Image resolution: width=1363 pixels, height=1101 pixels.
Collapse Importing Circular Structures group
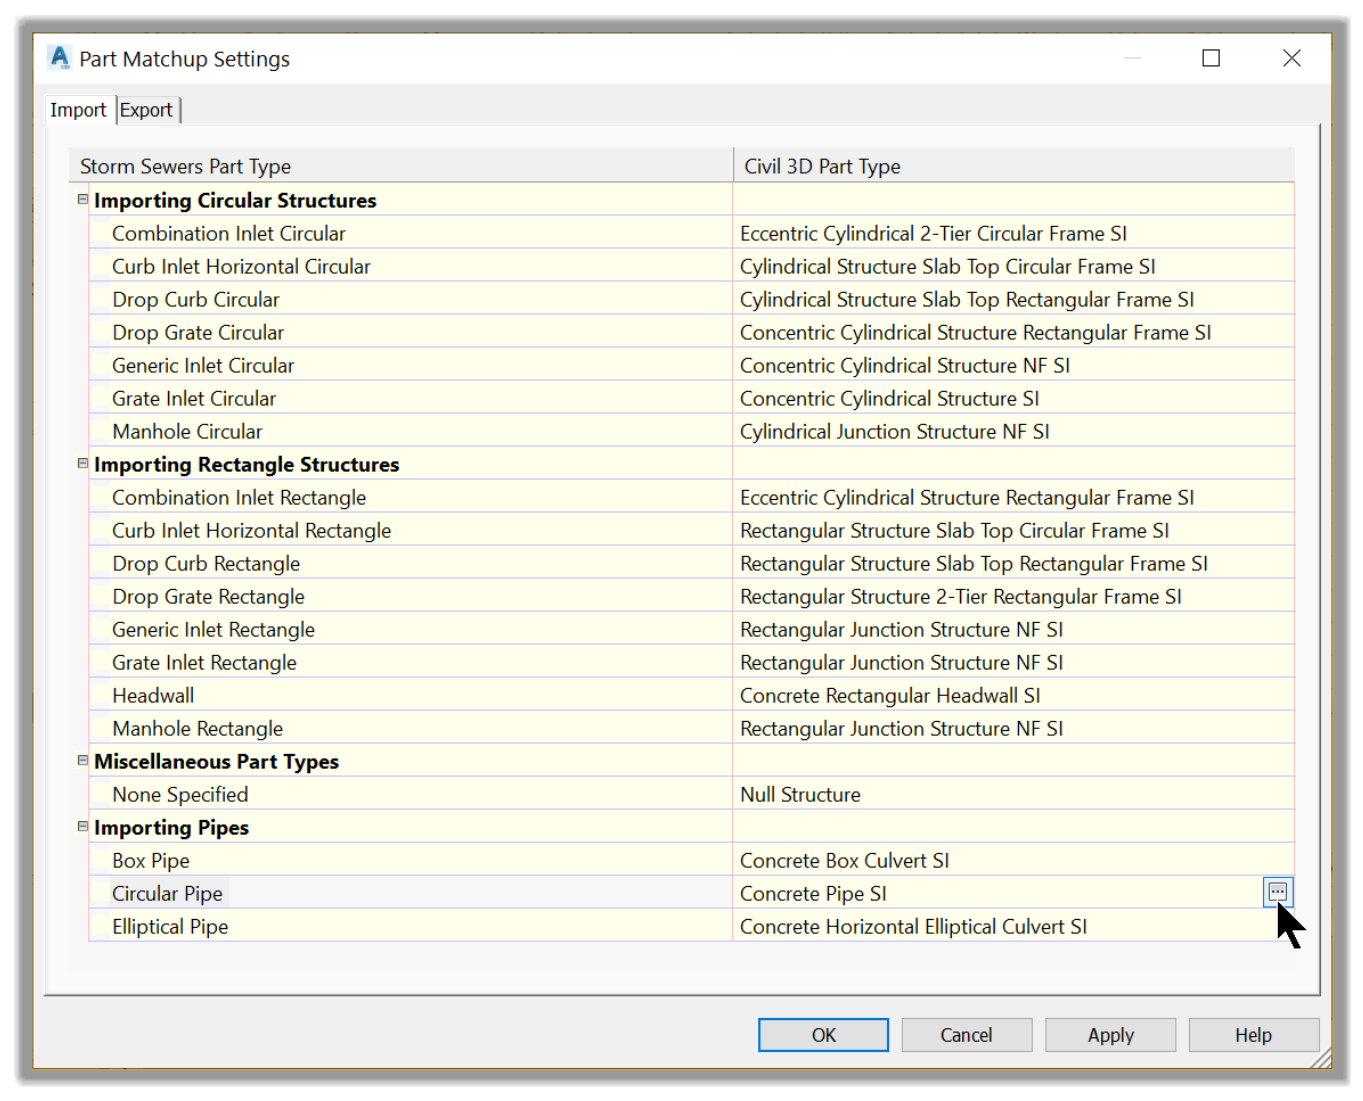pos(83,199)
